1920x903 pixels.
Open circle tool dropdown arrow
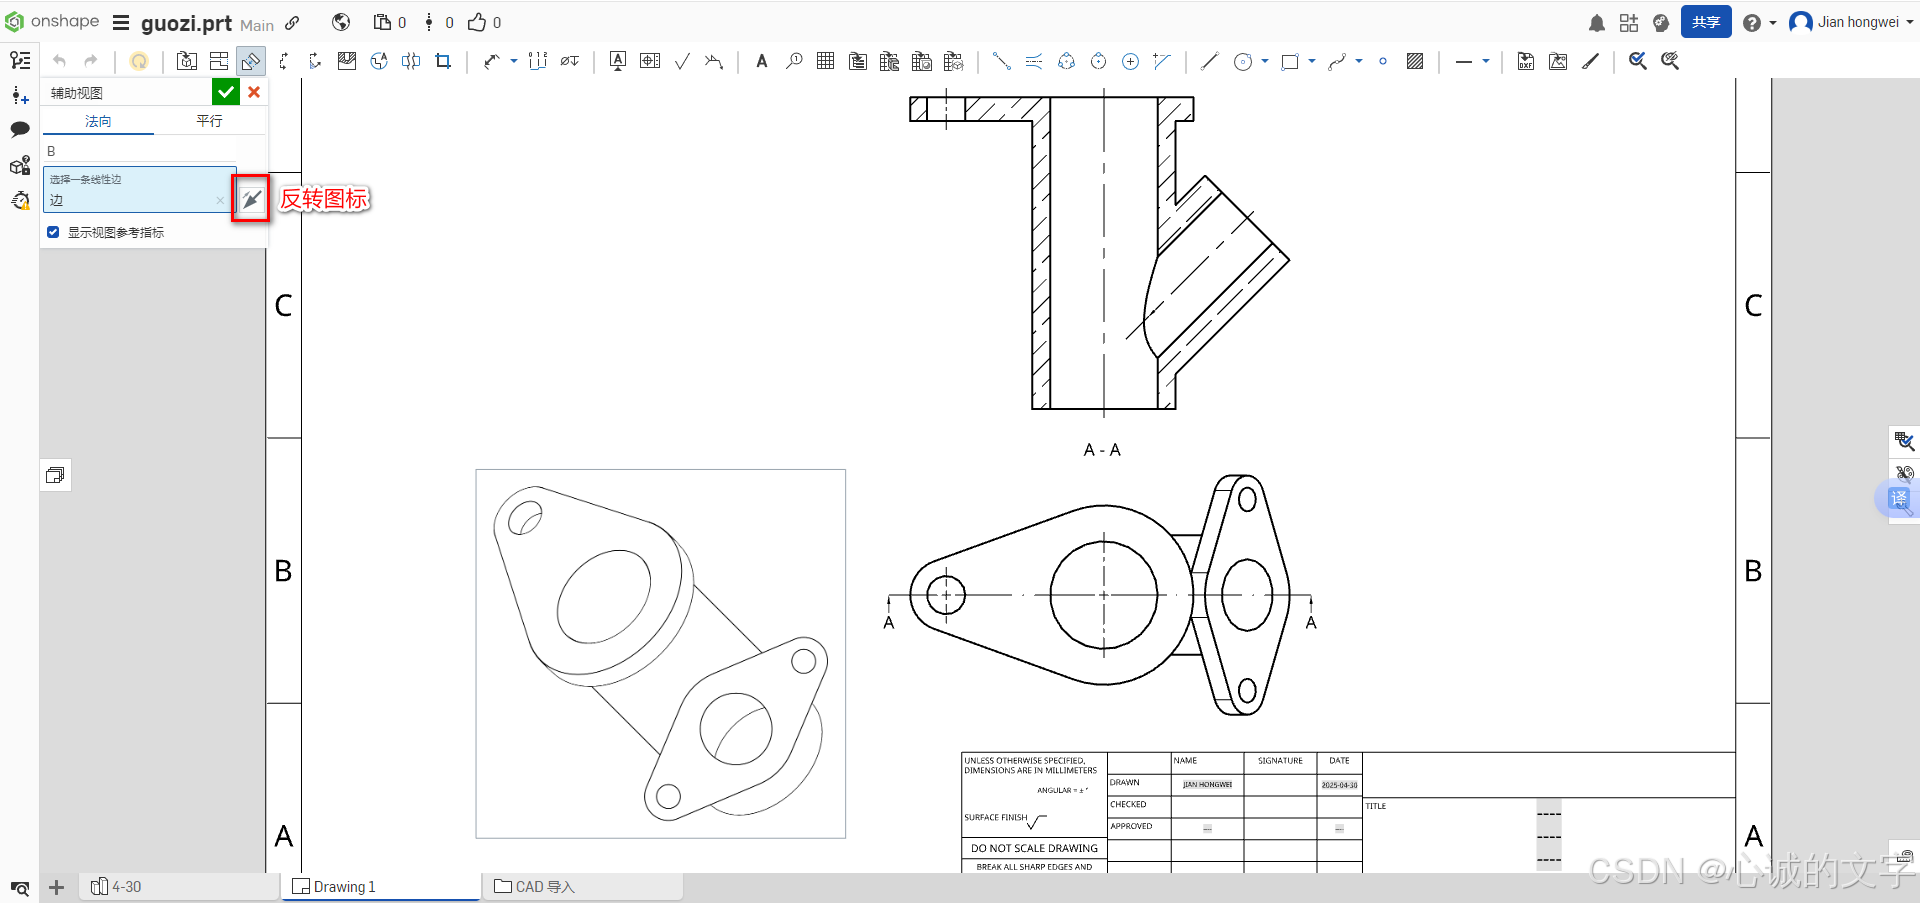click(x=1265, y=61)
